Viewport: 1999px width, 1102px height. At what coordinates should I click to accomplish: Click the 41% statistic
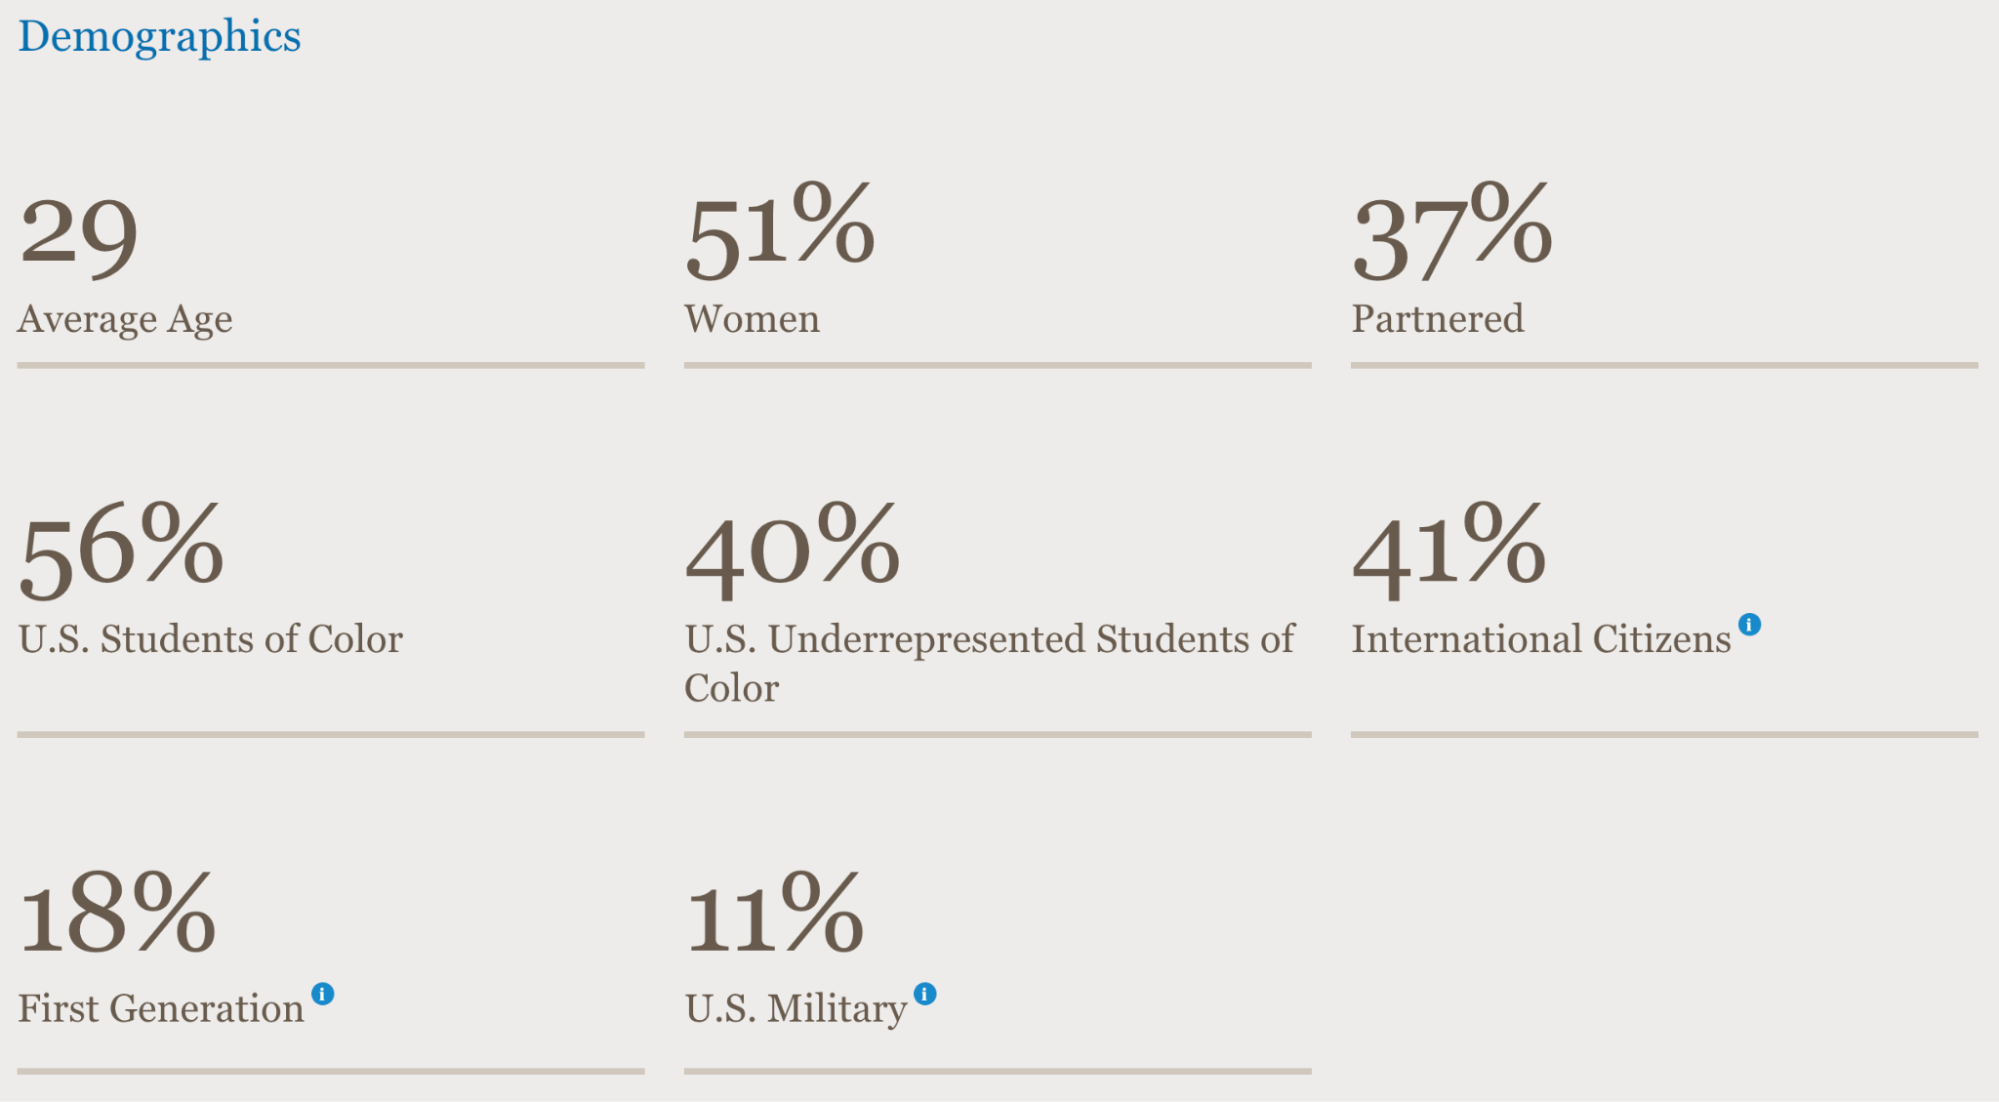tap(1449, 550)
